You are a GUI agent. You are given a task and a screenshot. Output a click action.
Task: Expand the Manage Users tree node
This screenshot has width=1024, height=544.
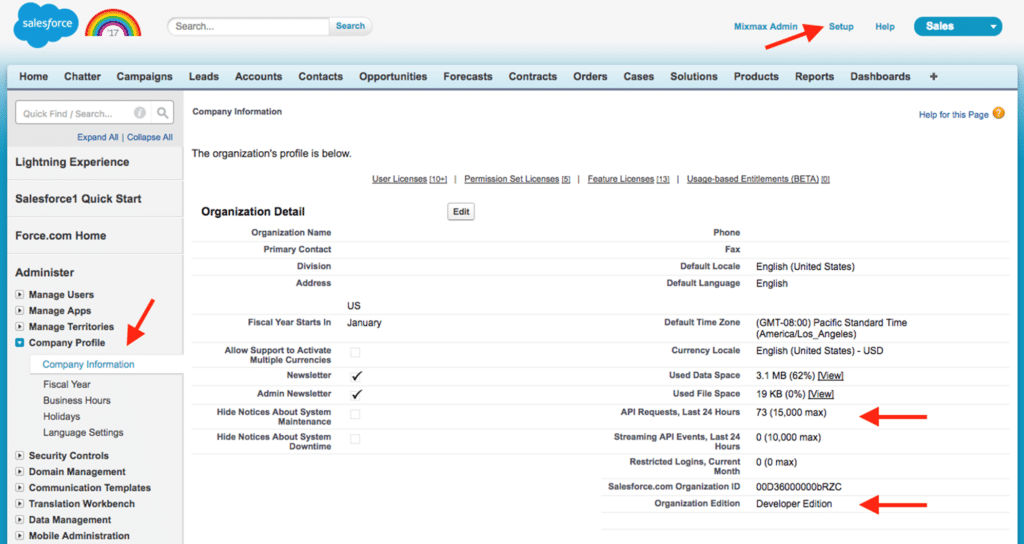pos(20,295)
